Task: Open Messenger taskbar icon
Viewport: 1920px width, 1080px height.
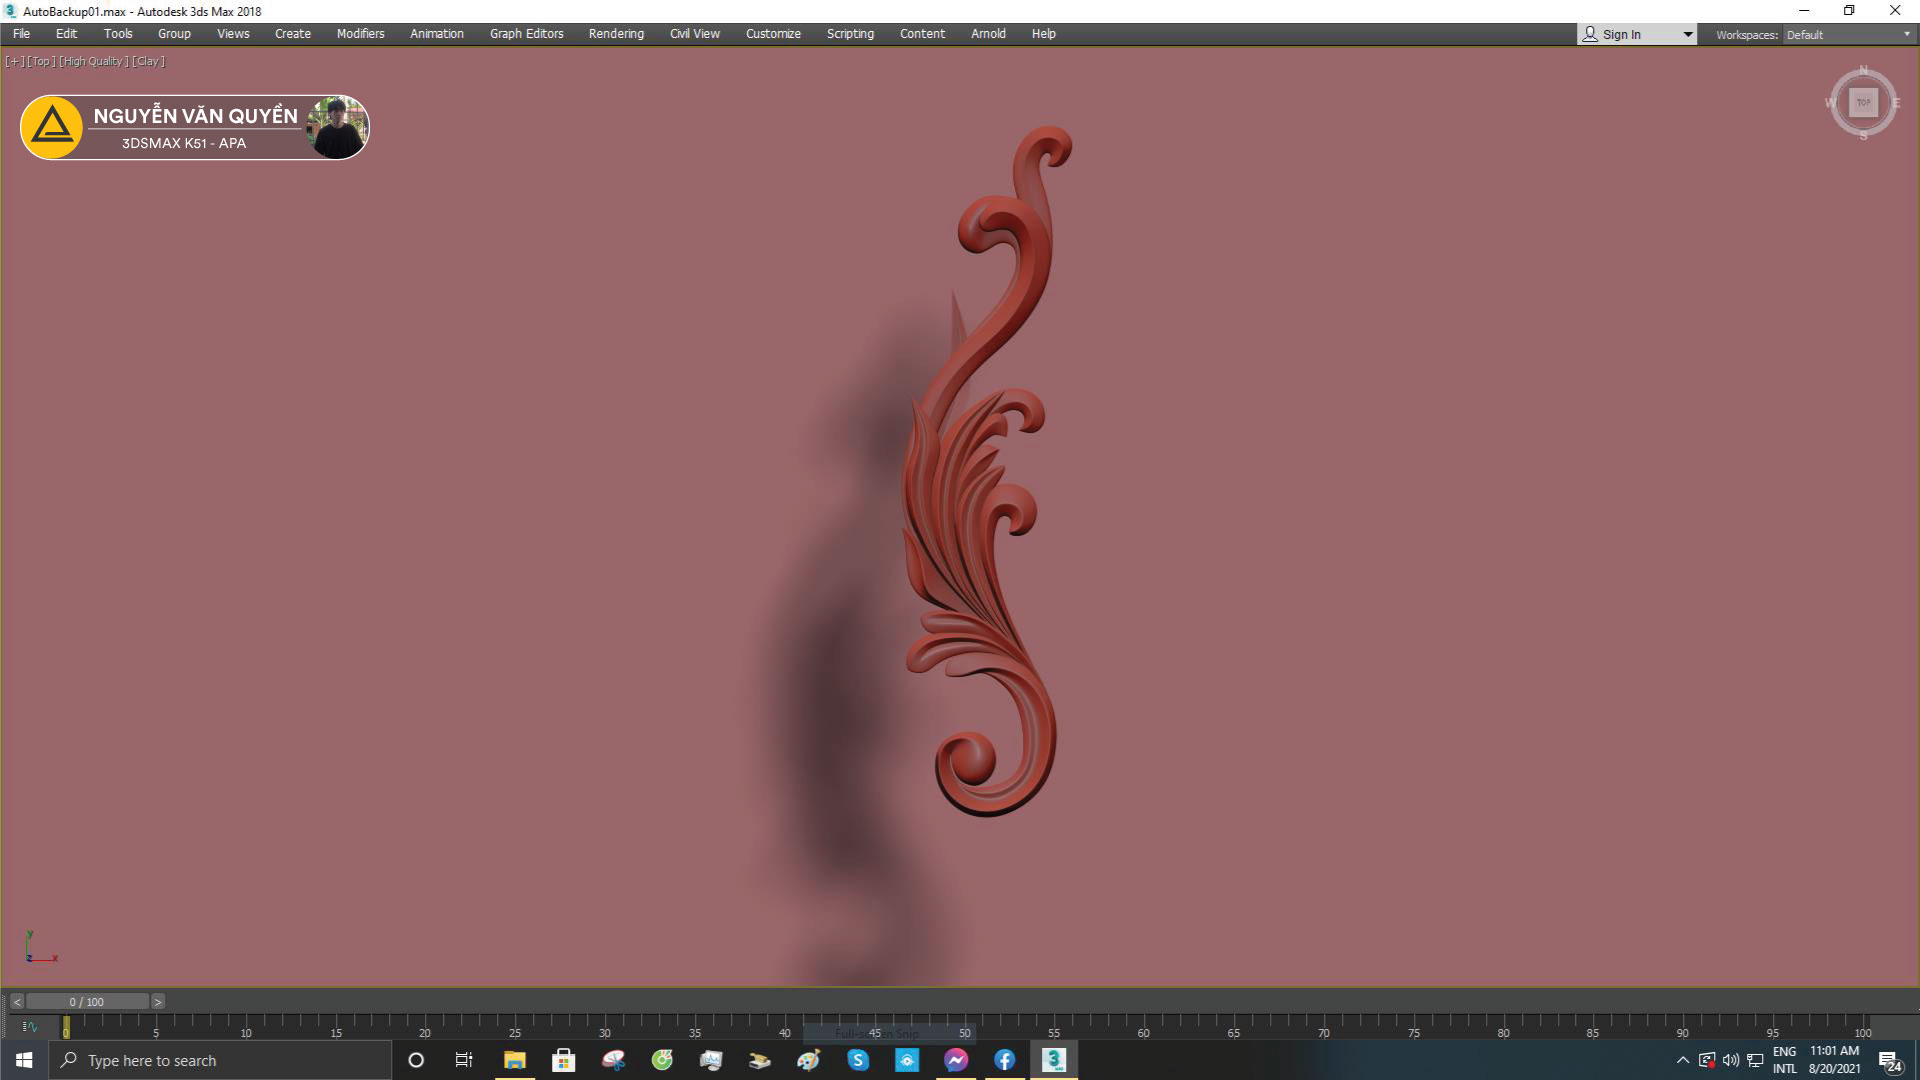Action: [x=955, y=1060]
